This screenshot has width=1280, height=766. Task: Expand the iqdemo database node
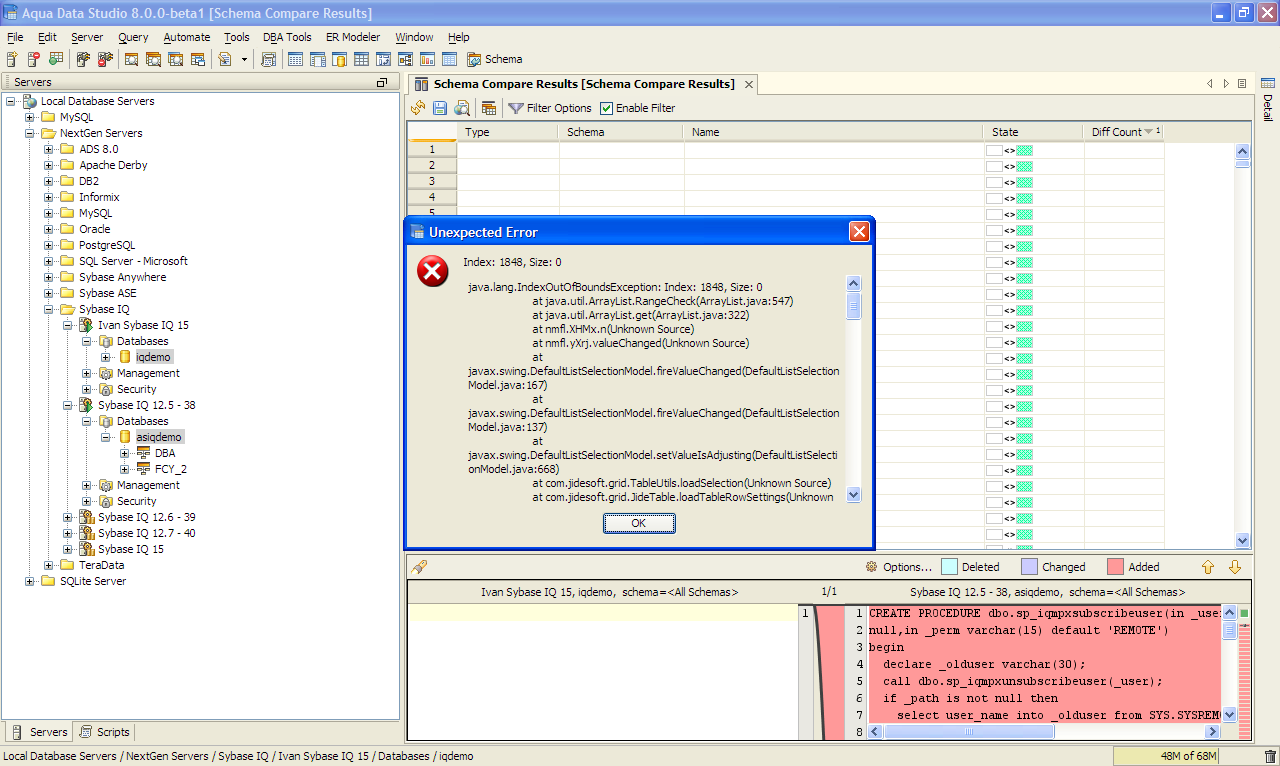click(107, 357)
